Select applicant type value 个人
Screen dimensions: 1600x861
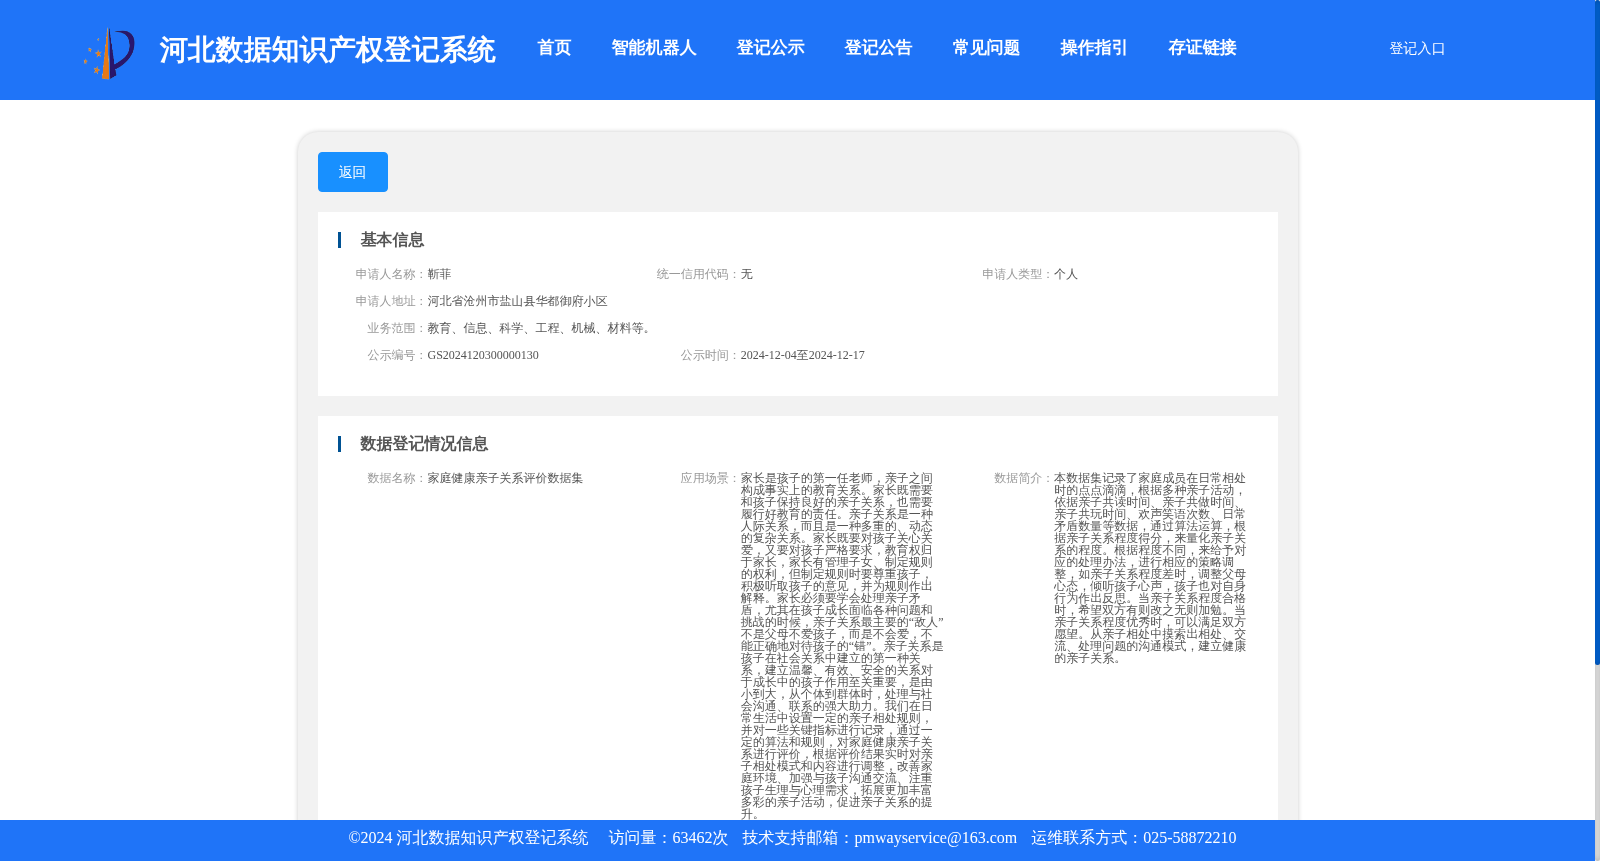1066,274
